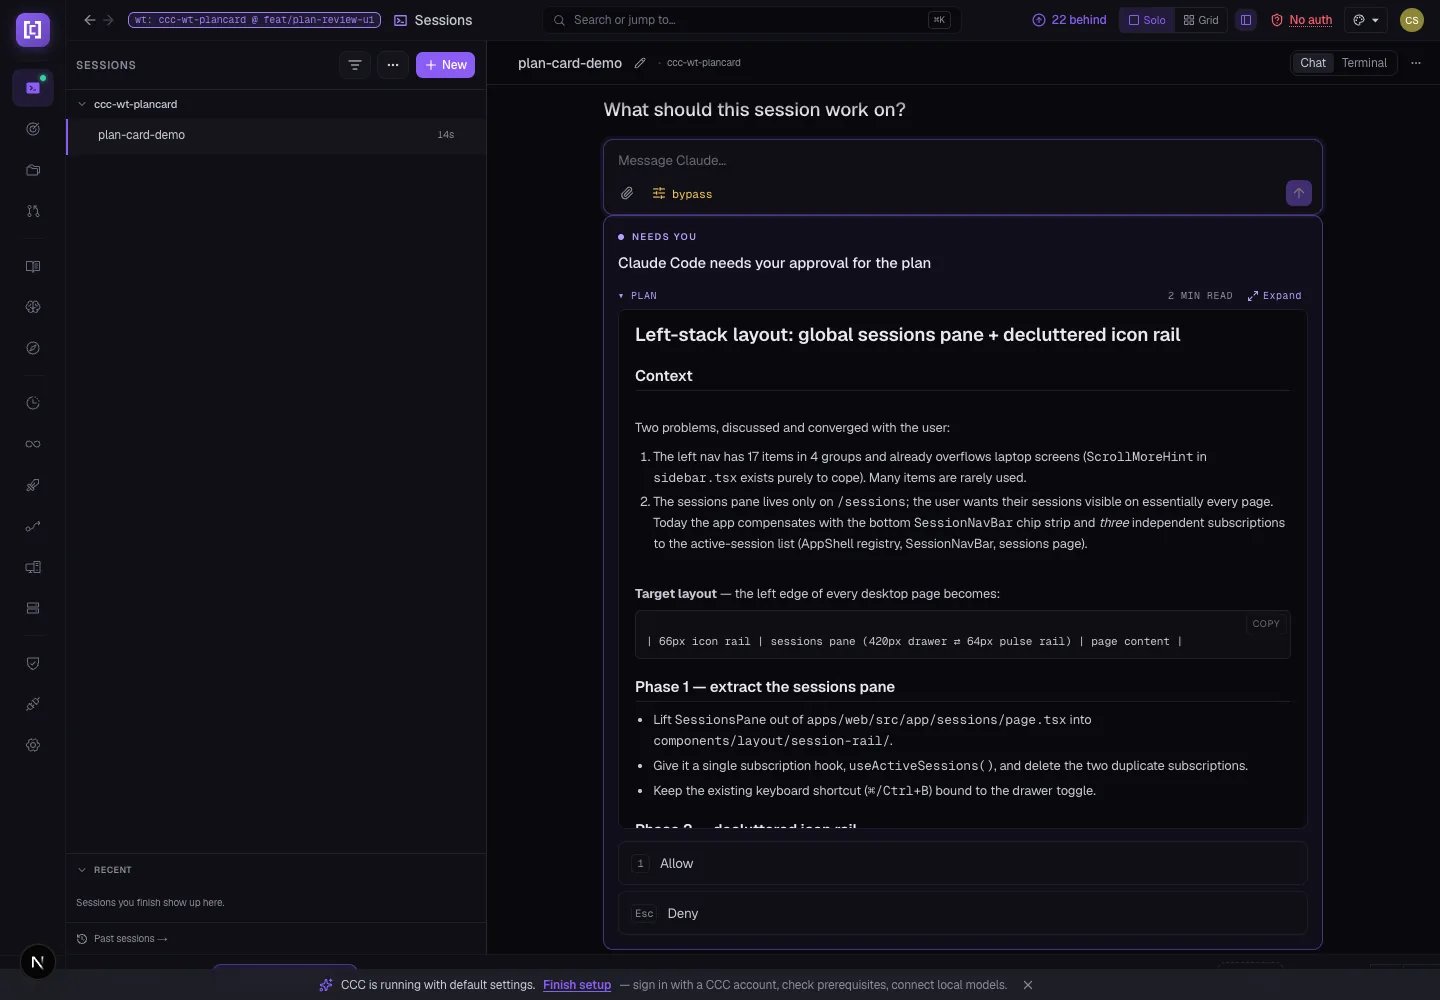Open the settings gear icon in the rail
This screenshot has height=1000, width=1440.
33,745
